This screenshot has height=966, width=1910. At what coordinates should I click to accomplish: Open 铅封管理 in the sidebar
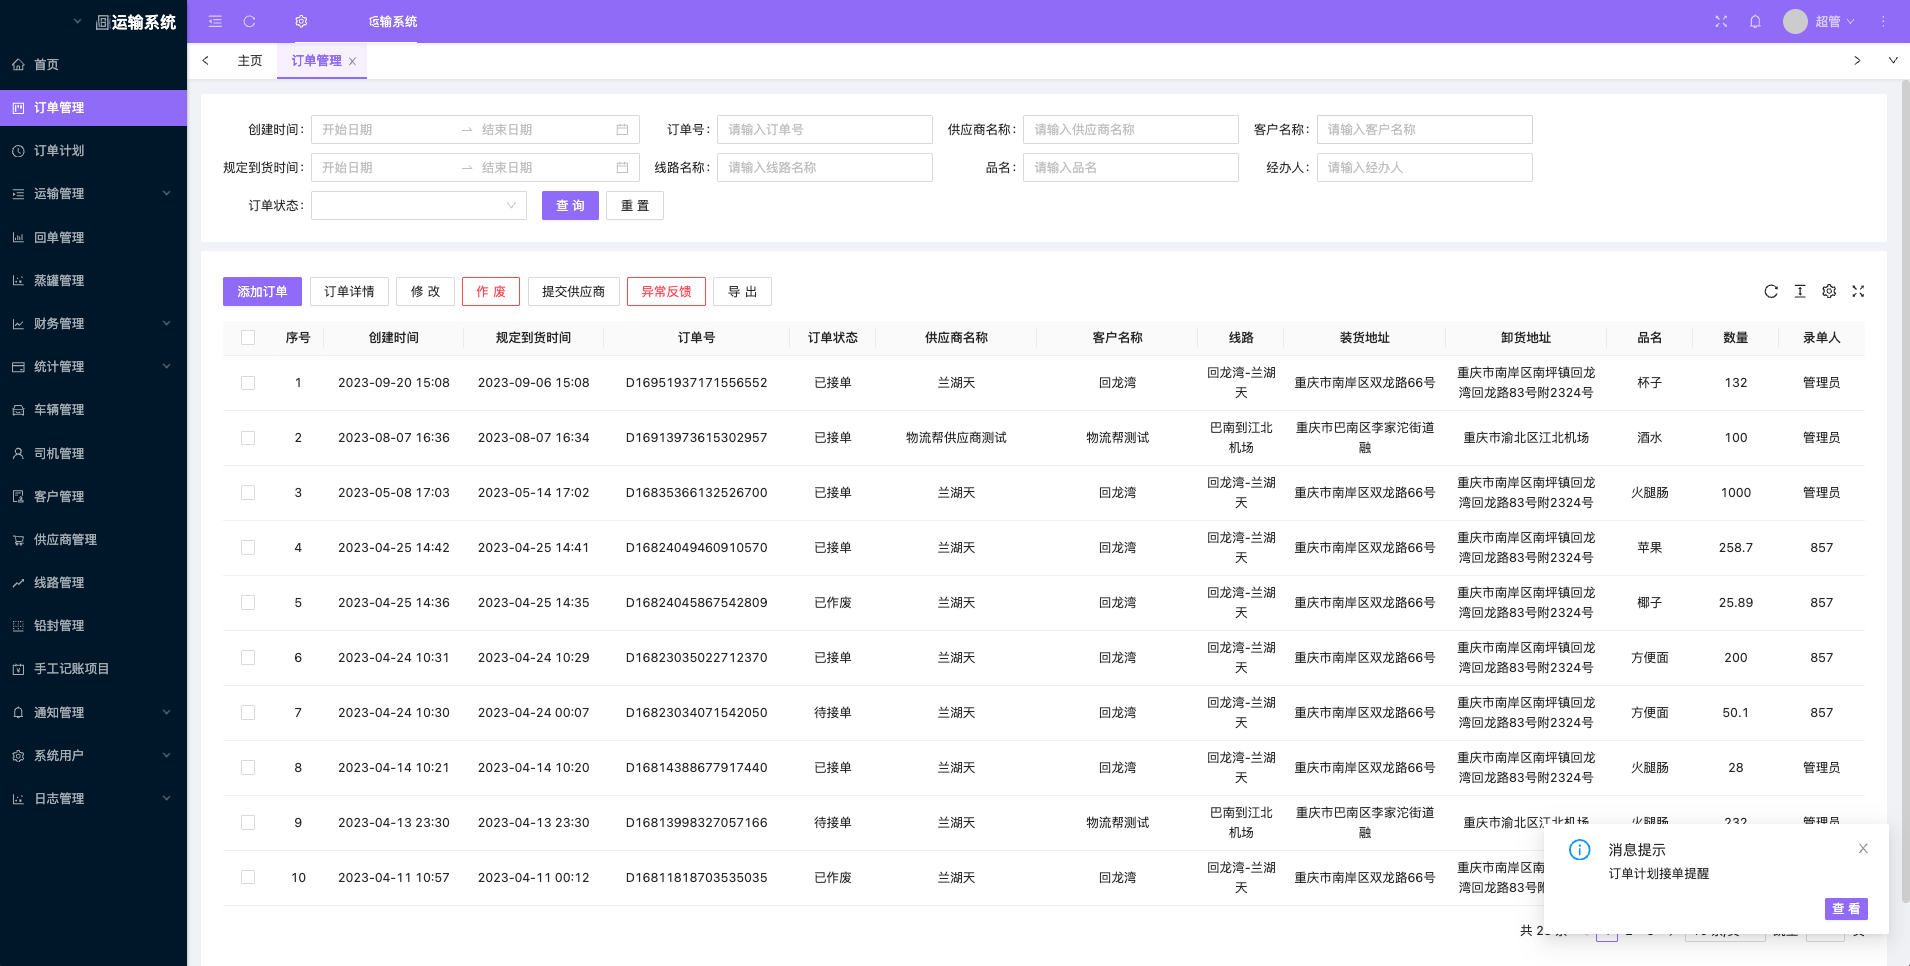pyautogui.click(x=93, y=625)
